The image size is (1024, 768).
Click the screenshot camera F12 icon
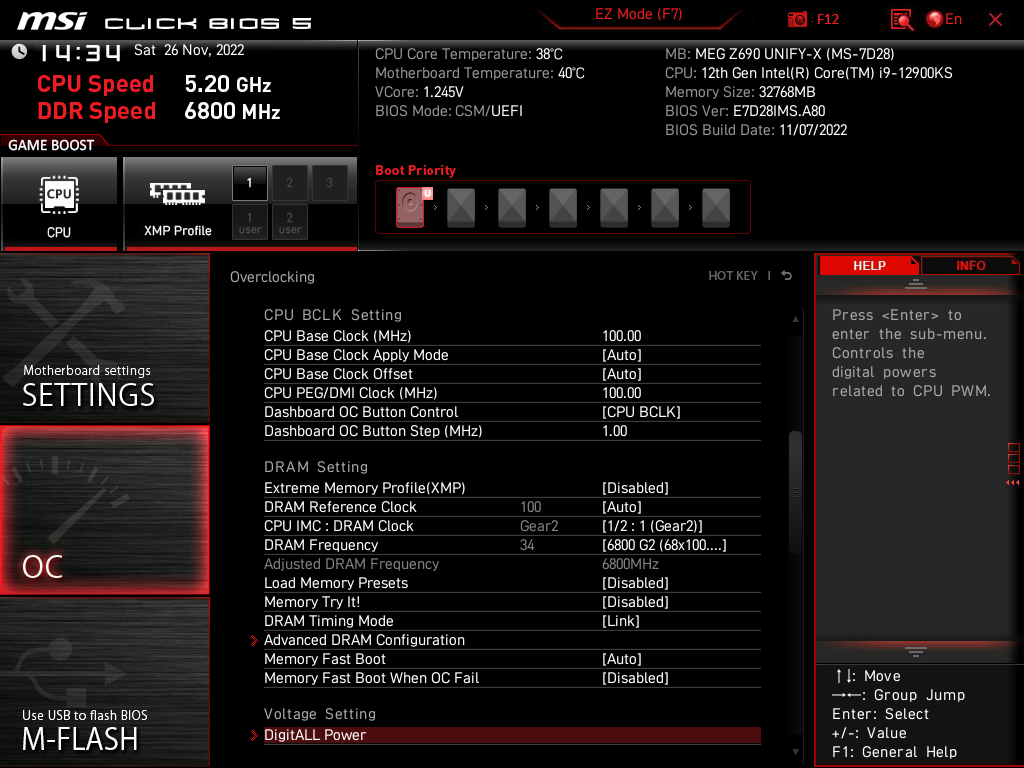click(x=797, y=20)
